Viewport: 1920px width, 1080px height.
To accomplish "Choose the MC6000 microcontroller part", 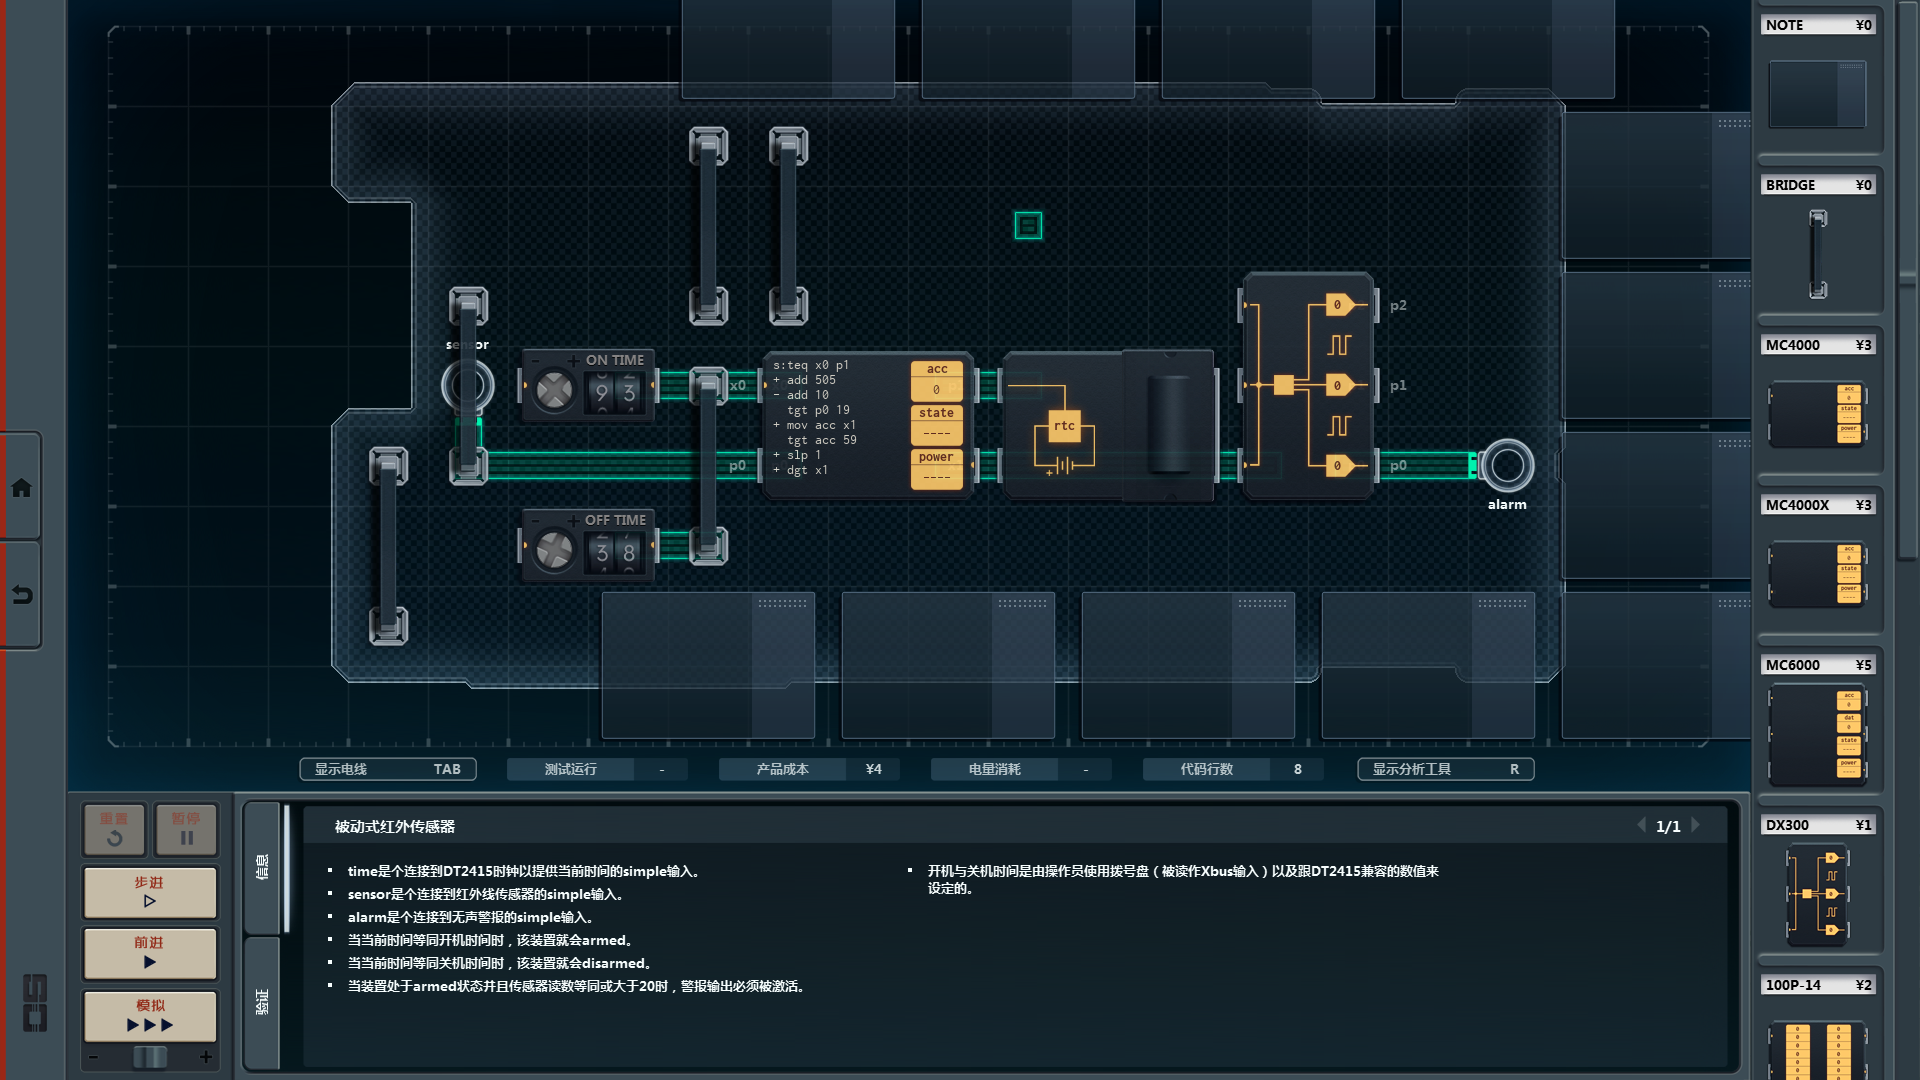I will [x=1817, y=733].
